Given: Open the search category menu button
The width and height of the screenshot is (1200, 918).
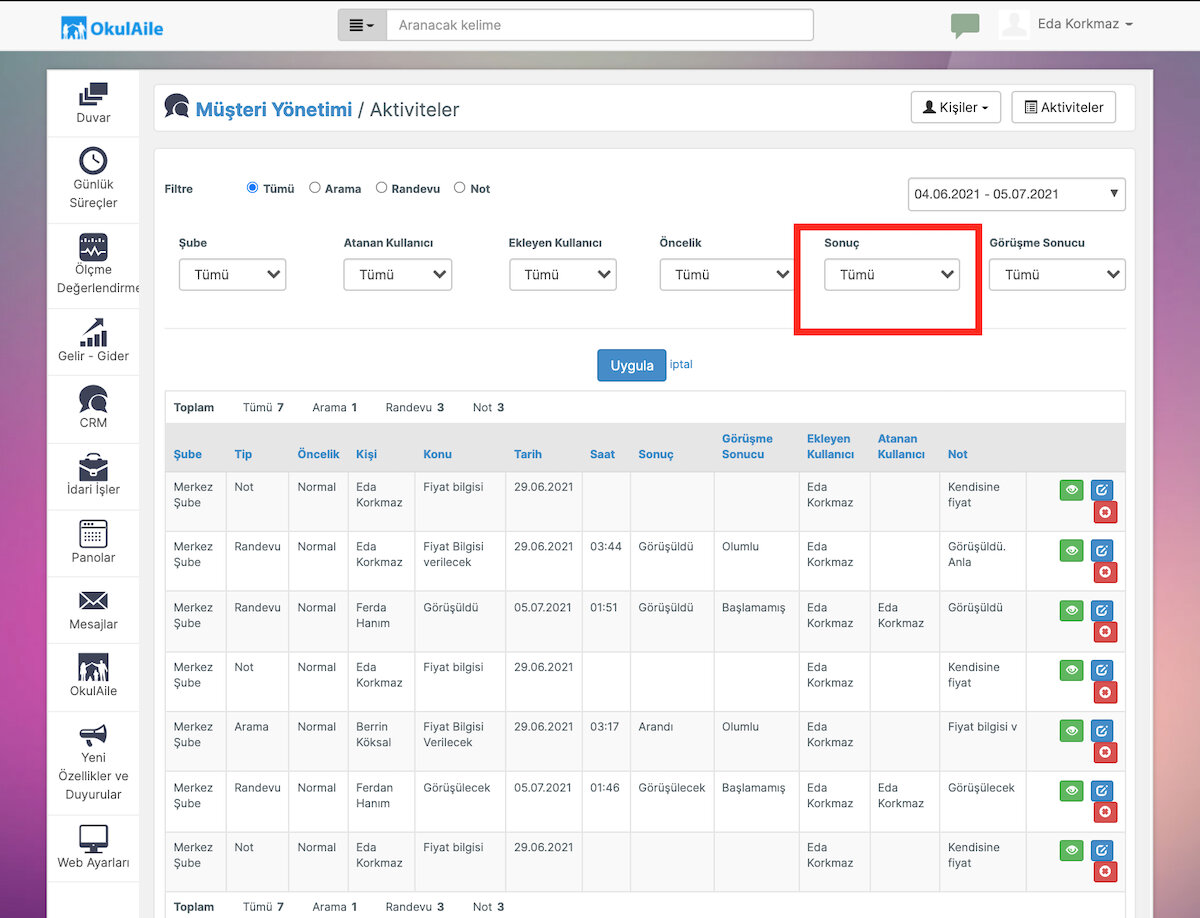Looking at the screenshot, I should pos(362,25).
